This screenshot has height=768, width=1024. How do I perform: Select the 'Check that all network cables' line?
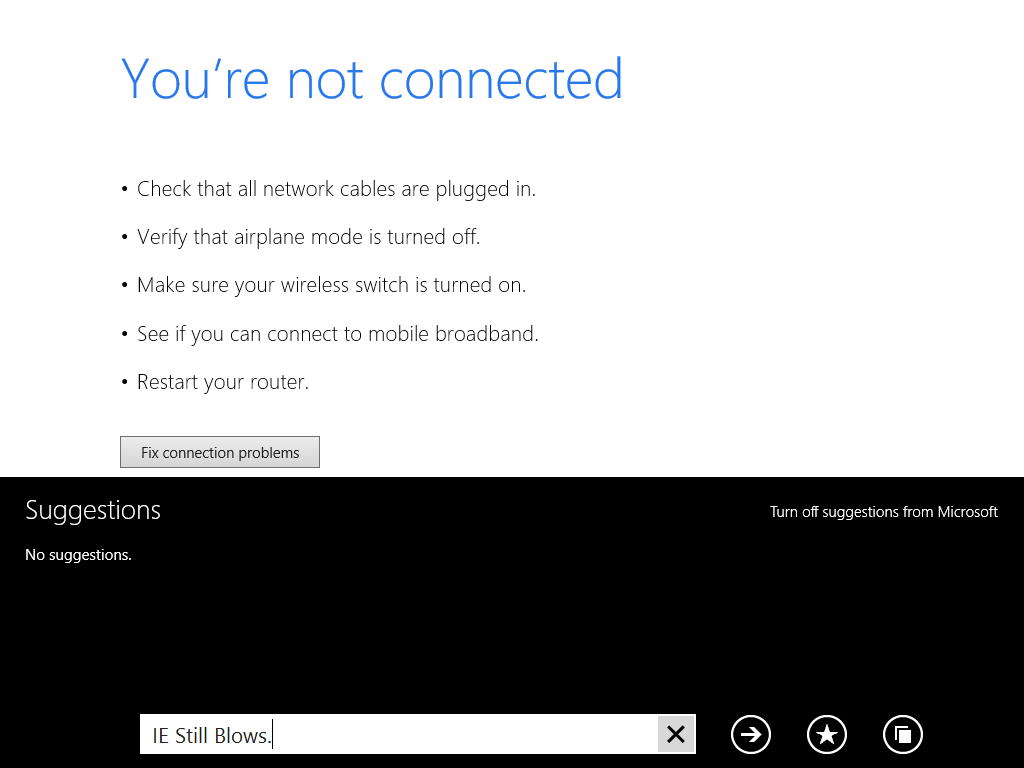(336, 189)
